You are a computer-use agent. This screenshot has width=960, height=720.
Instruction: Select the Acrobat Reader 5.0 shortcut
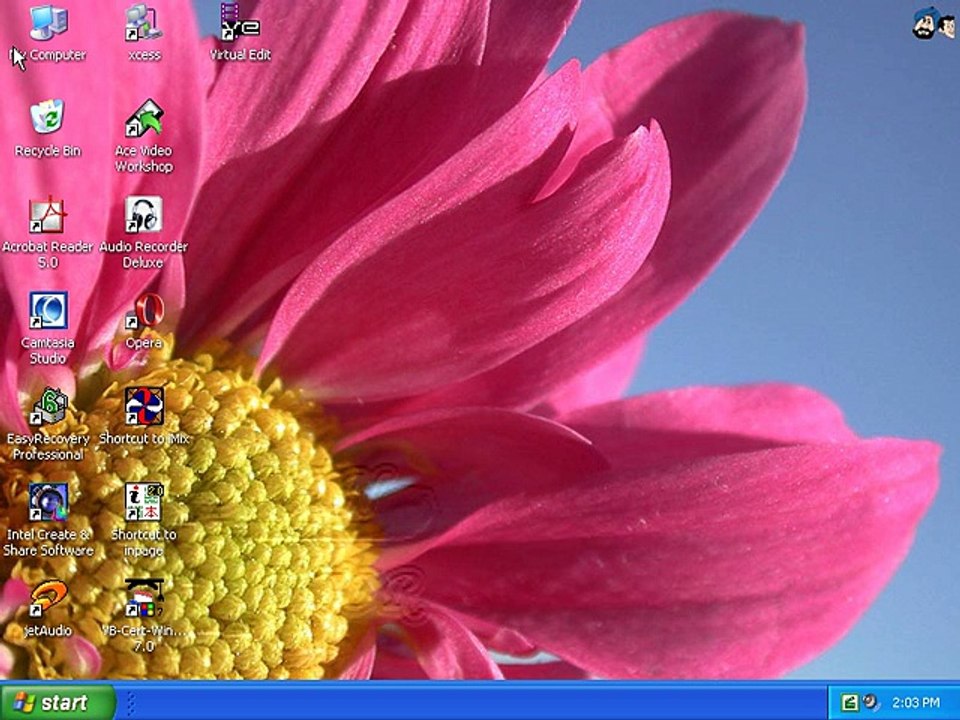point(48,214)
